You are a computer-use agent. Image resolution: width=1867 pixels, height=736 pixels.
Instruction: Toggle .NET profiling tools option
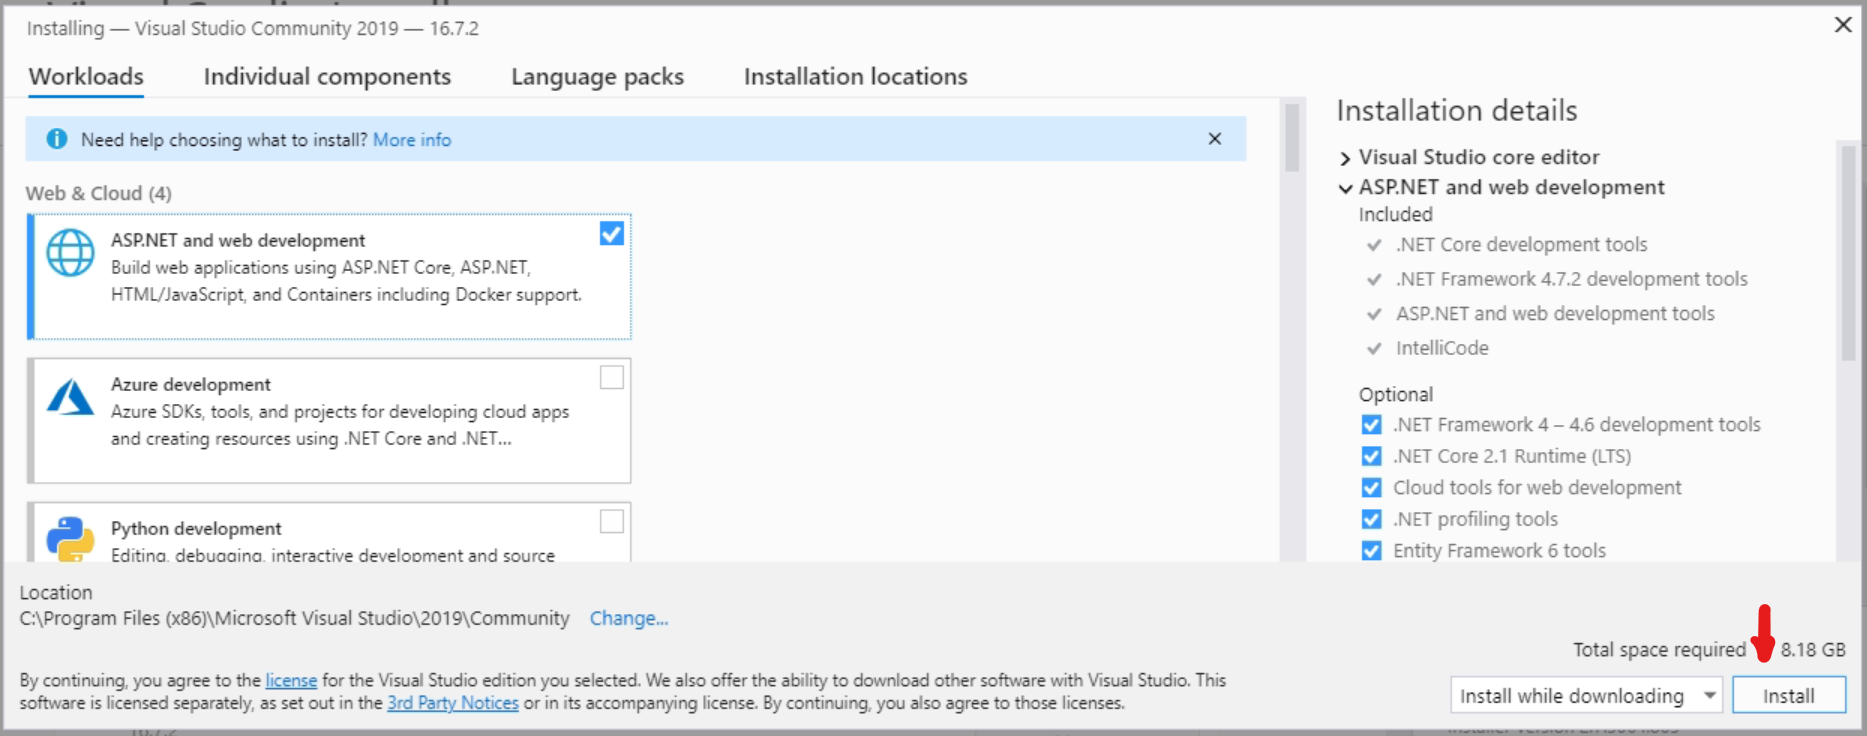click(1372, 519)
